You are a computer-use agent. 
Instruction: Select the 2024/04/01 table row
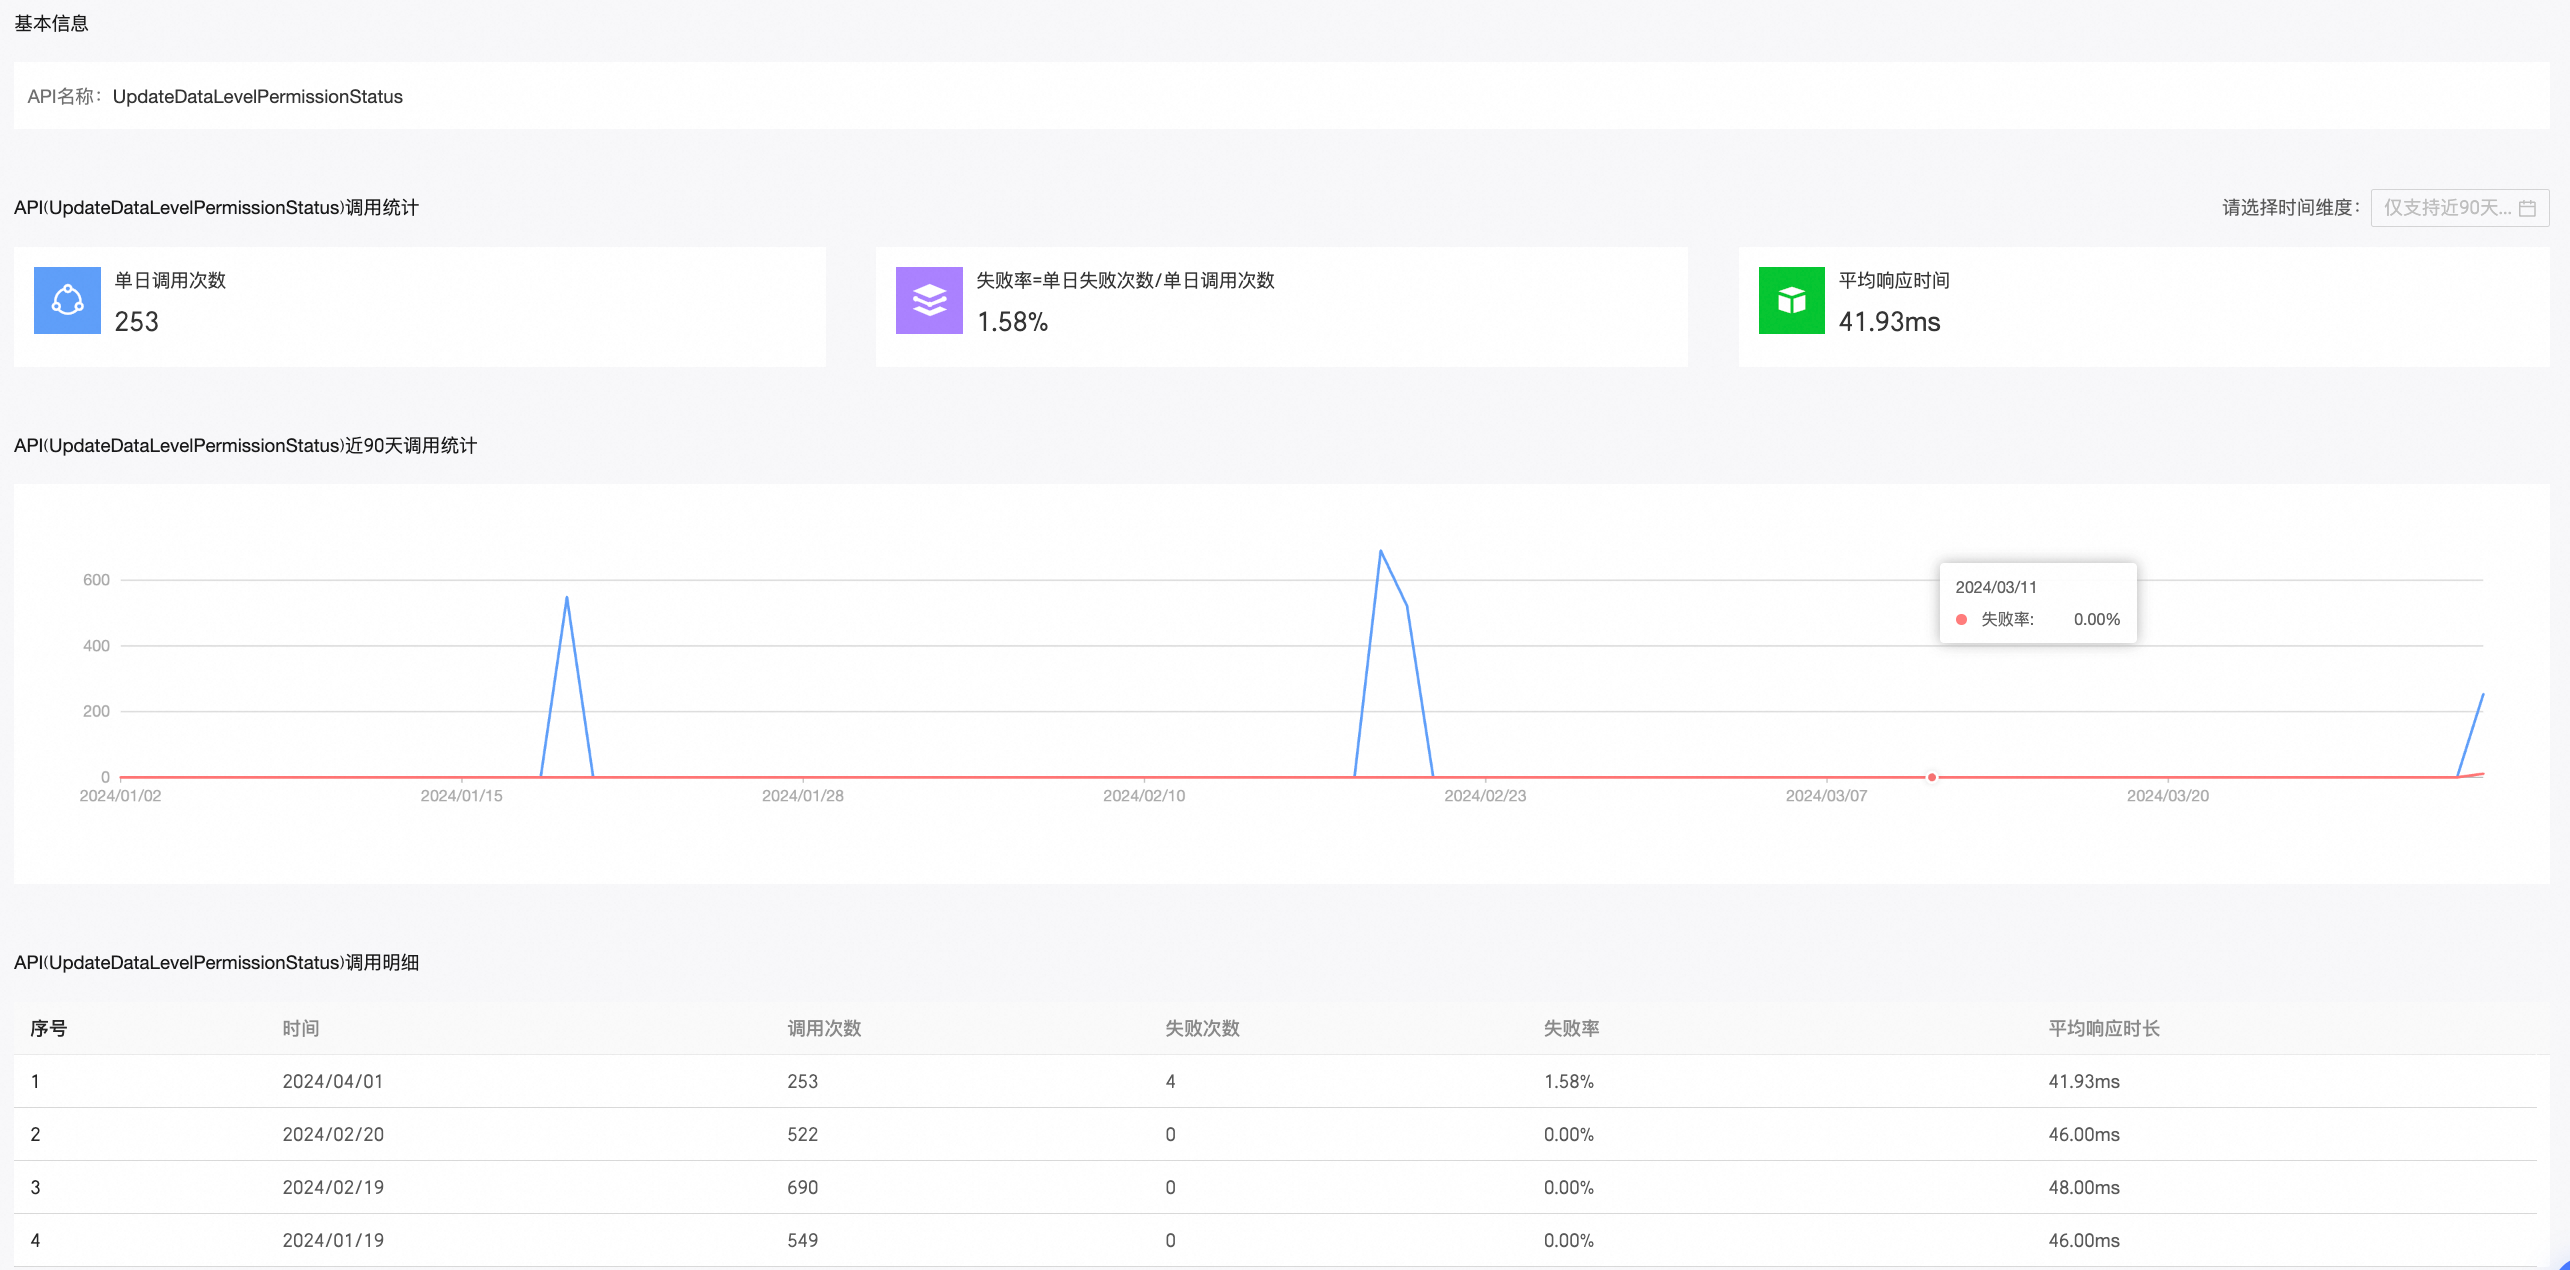click(333, 1081)
